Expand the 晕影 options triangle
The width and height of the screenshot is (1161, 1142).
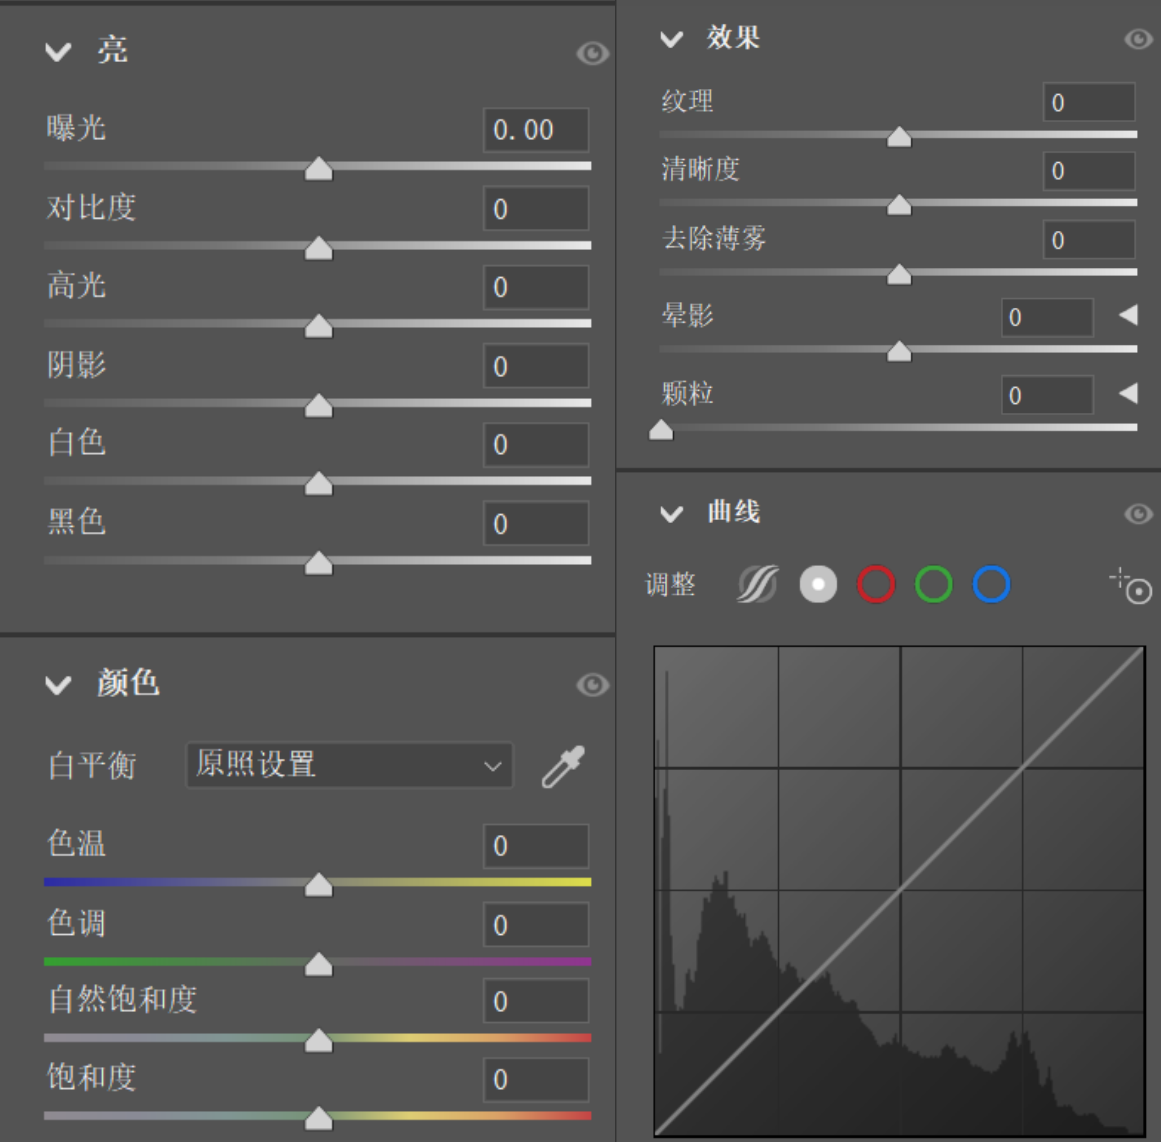coord(1128,316)
